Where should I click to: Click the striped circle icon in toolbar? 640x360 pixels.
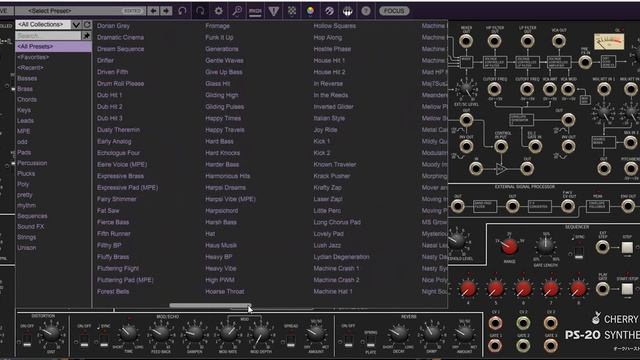(329, 11)
